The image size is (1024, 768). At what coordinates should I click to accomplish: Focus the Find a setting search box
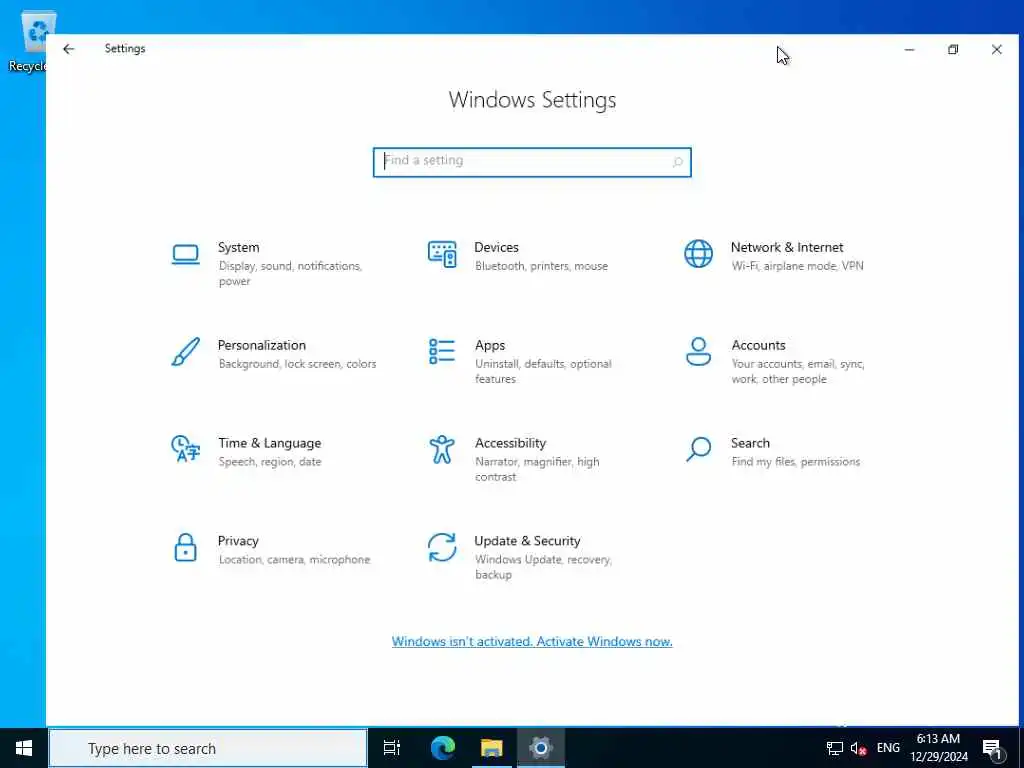(x=532, y=162)
